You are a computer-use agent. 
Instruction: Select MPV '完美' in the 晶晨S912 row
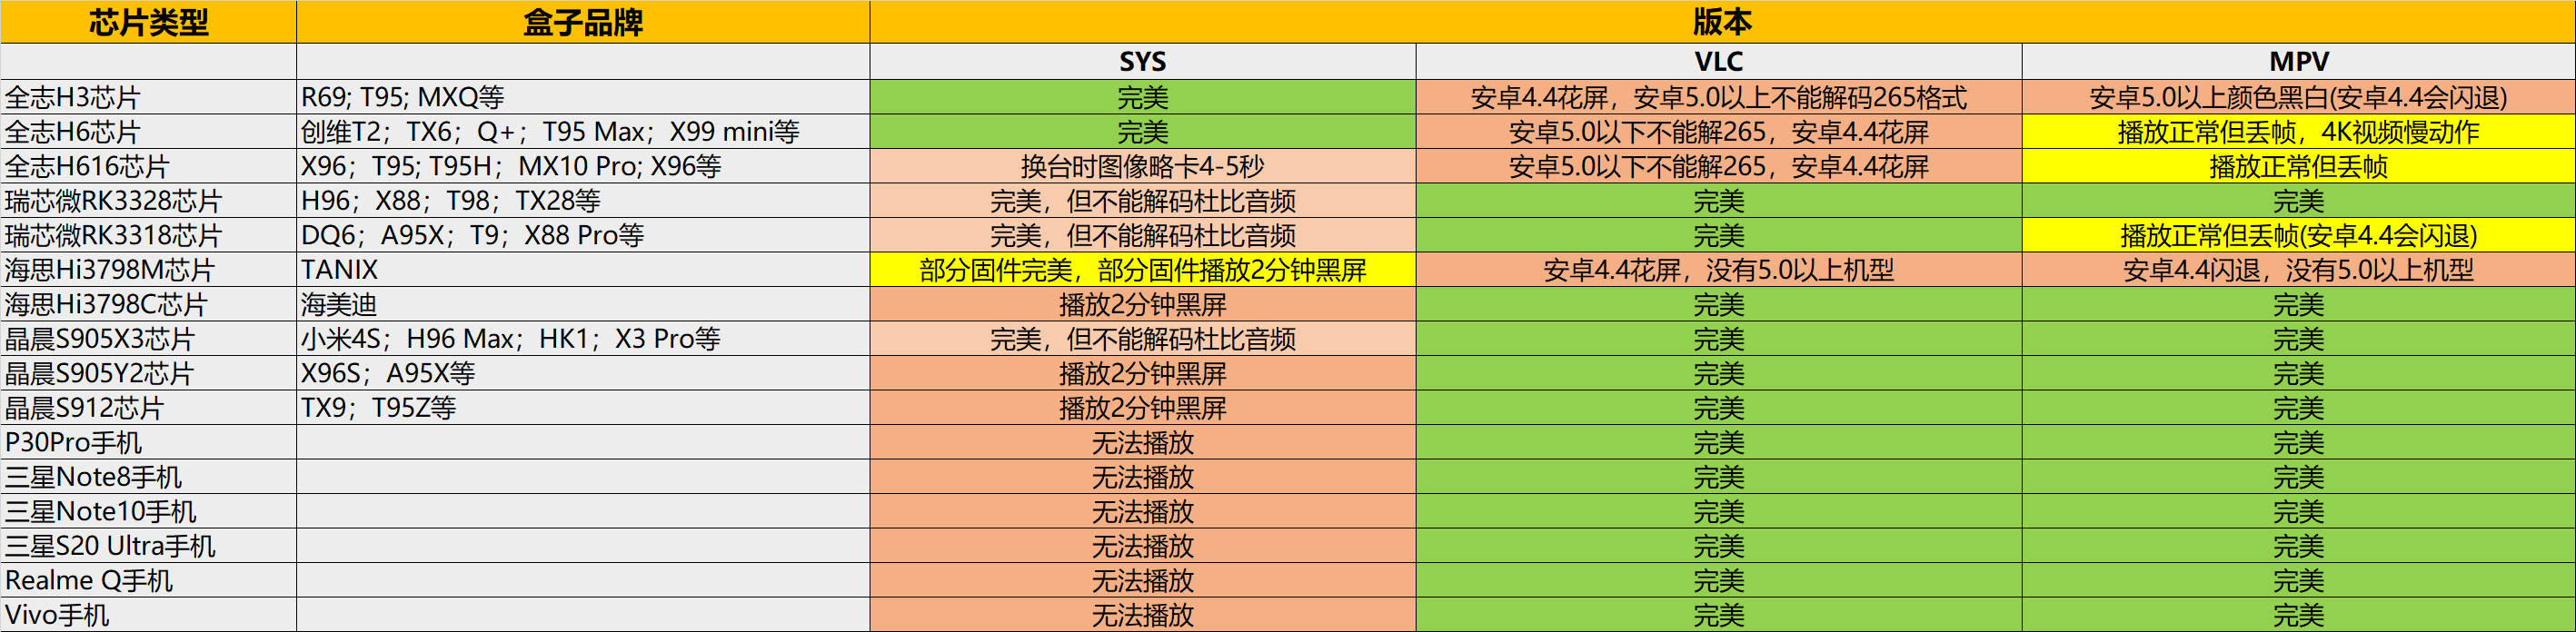point(2298,408)
